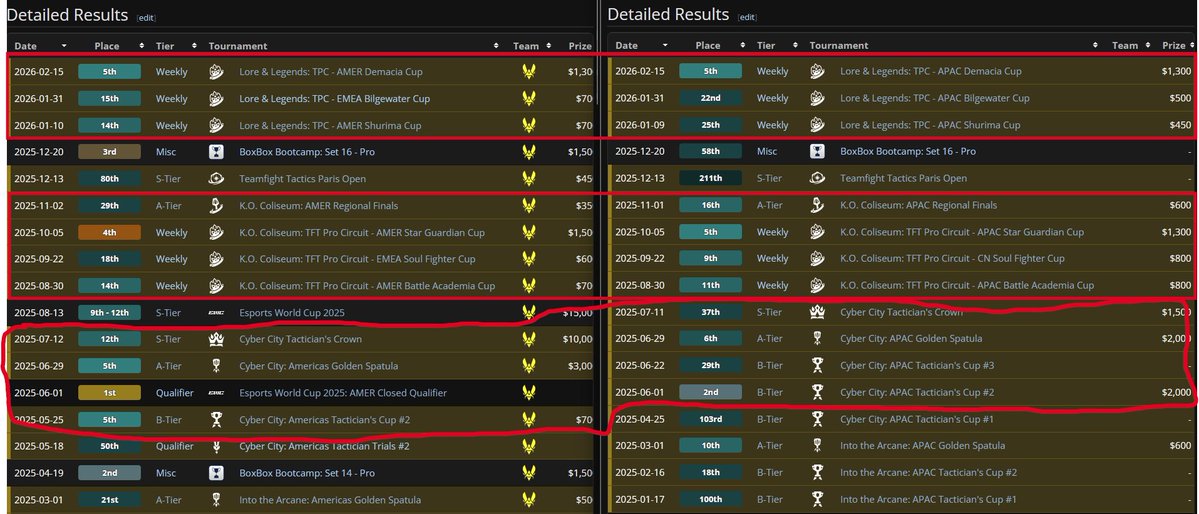Viewport: 1199px width, 514px height.
Task: Click the icon beside Cyber City: Americas Tactician Trials #2
Action: click(x=216, y=446)
